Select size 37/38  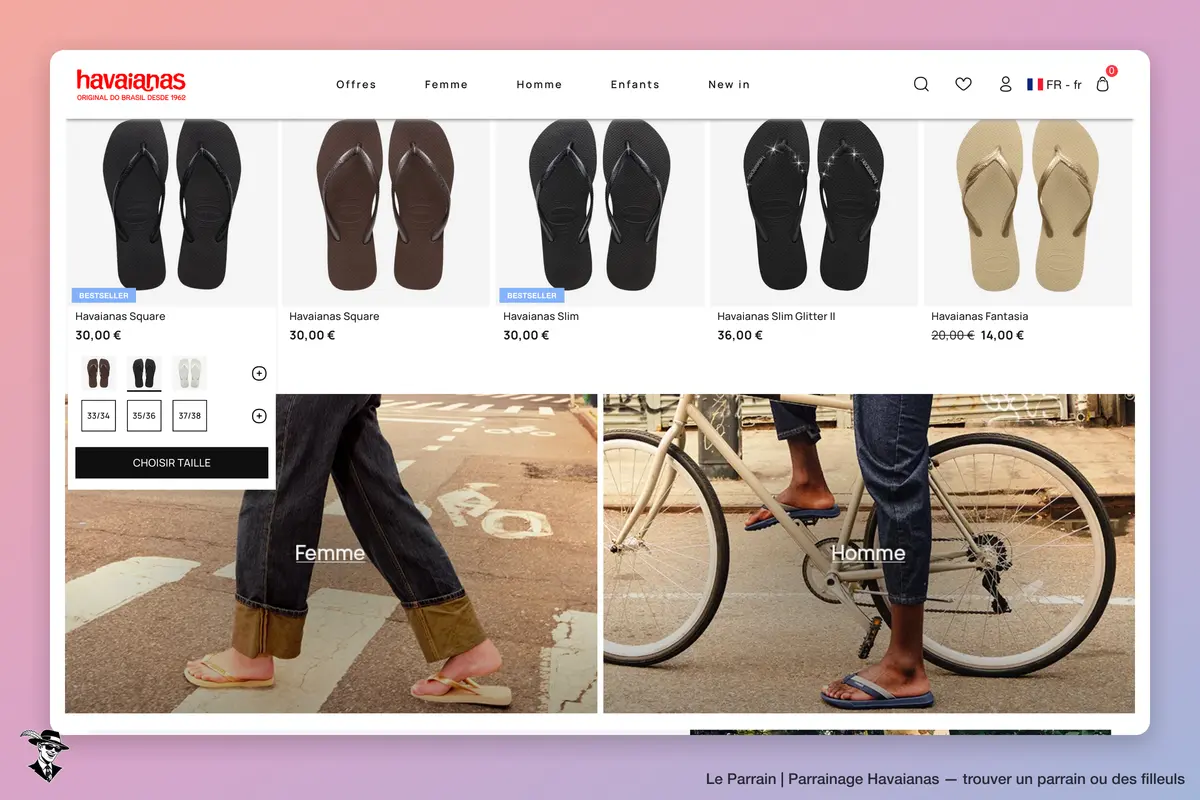pos(190,416)
